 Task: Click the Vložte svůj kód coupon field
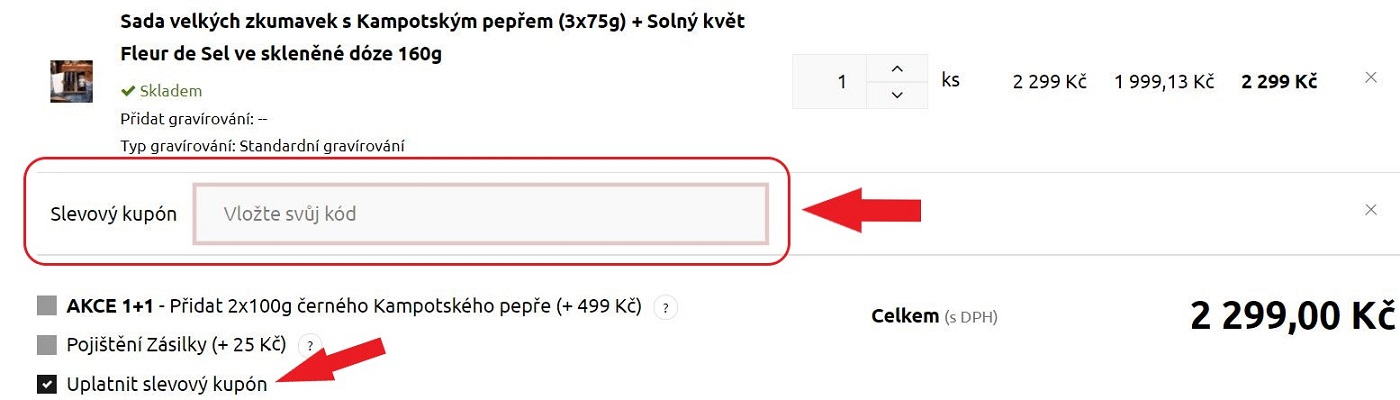[x=481, y=214]
